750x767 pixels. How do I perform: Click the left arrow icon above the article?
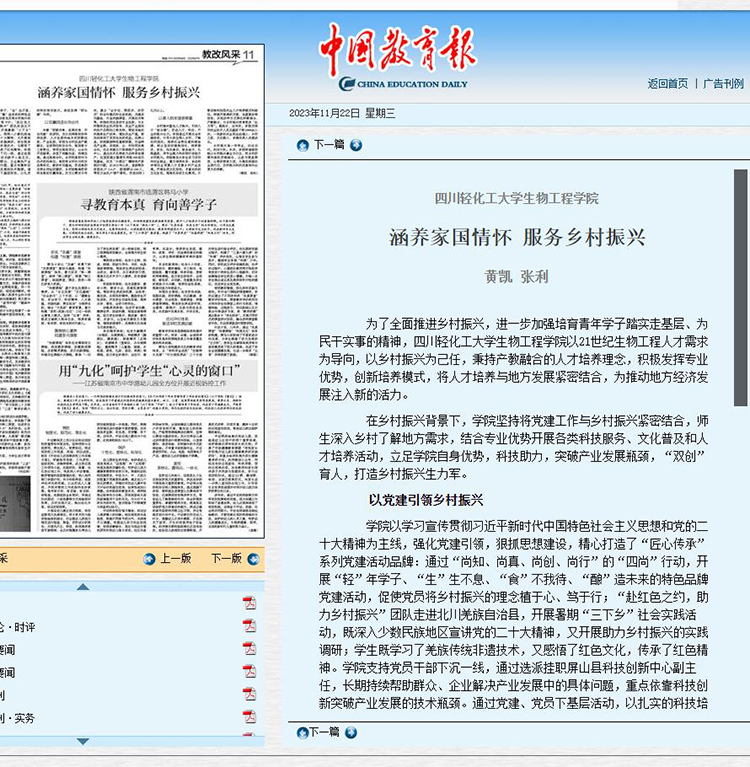(x=303, y=145)
